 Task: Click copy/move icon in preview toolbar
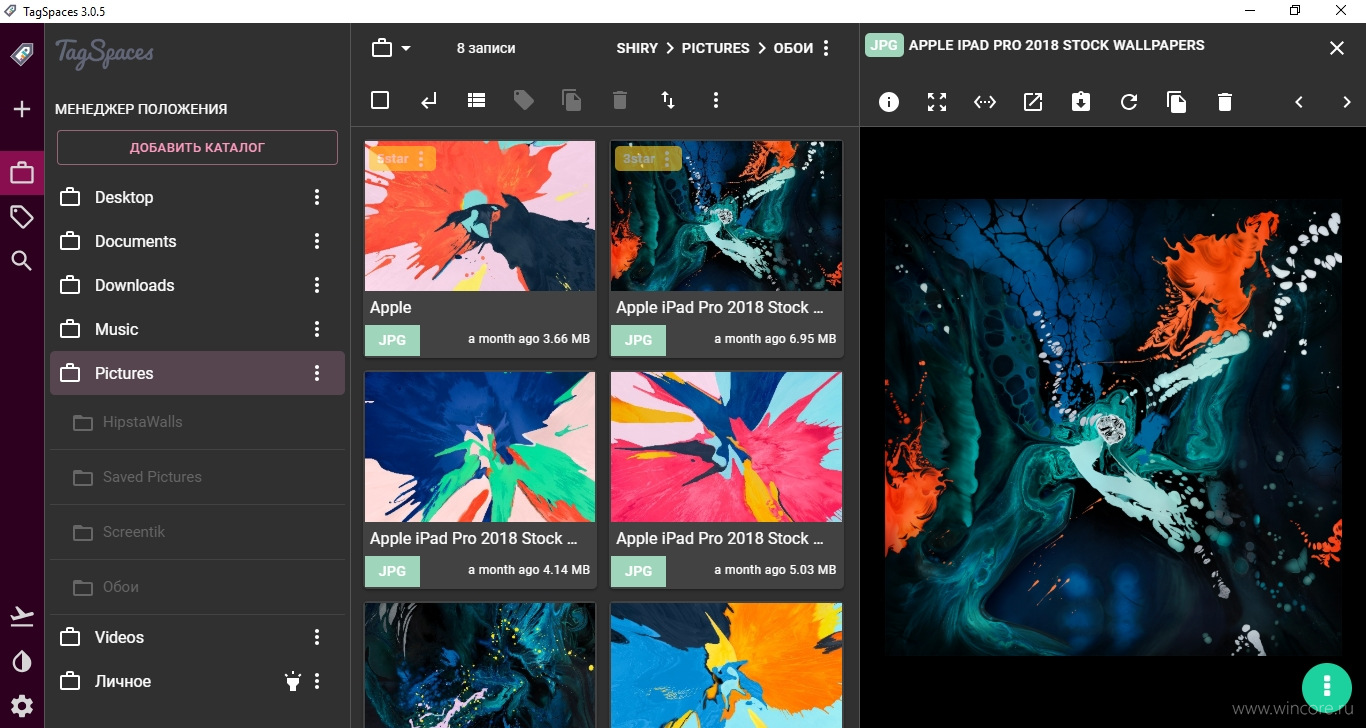pos(1177,102)
